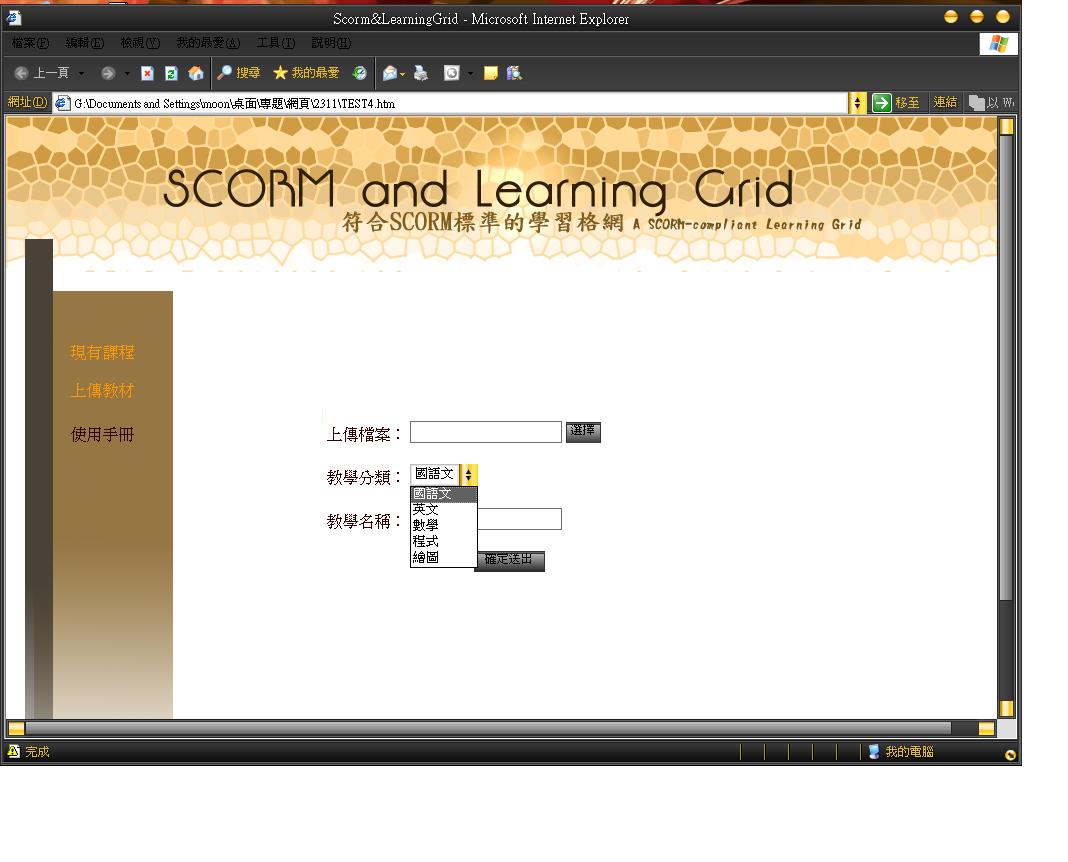Choose 數學 in the dropdown list
1068x862 pixels.
pos(426,525)
